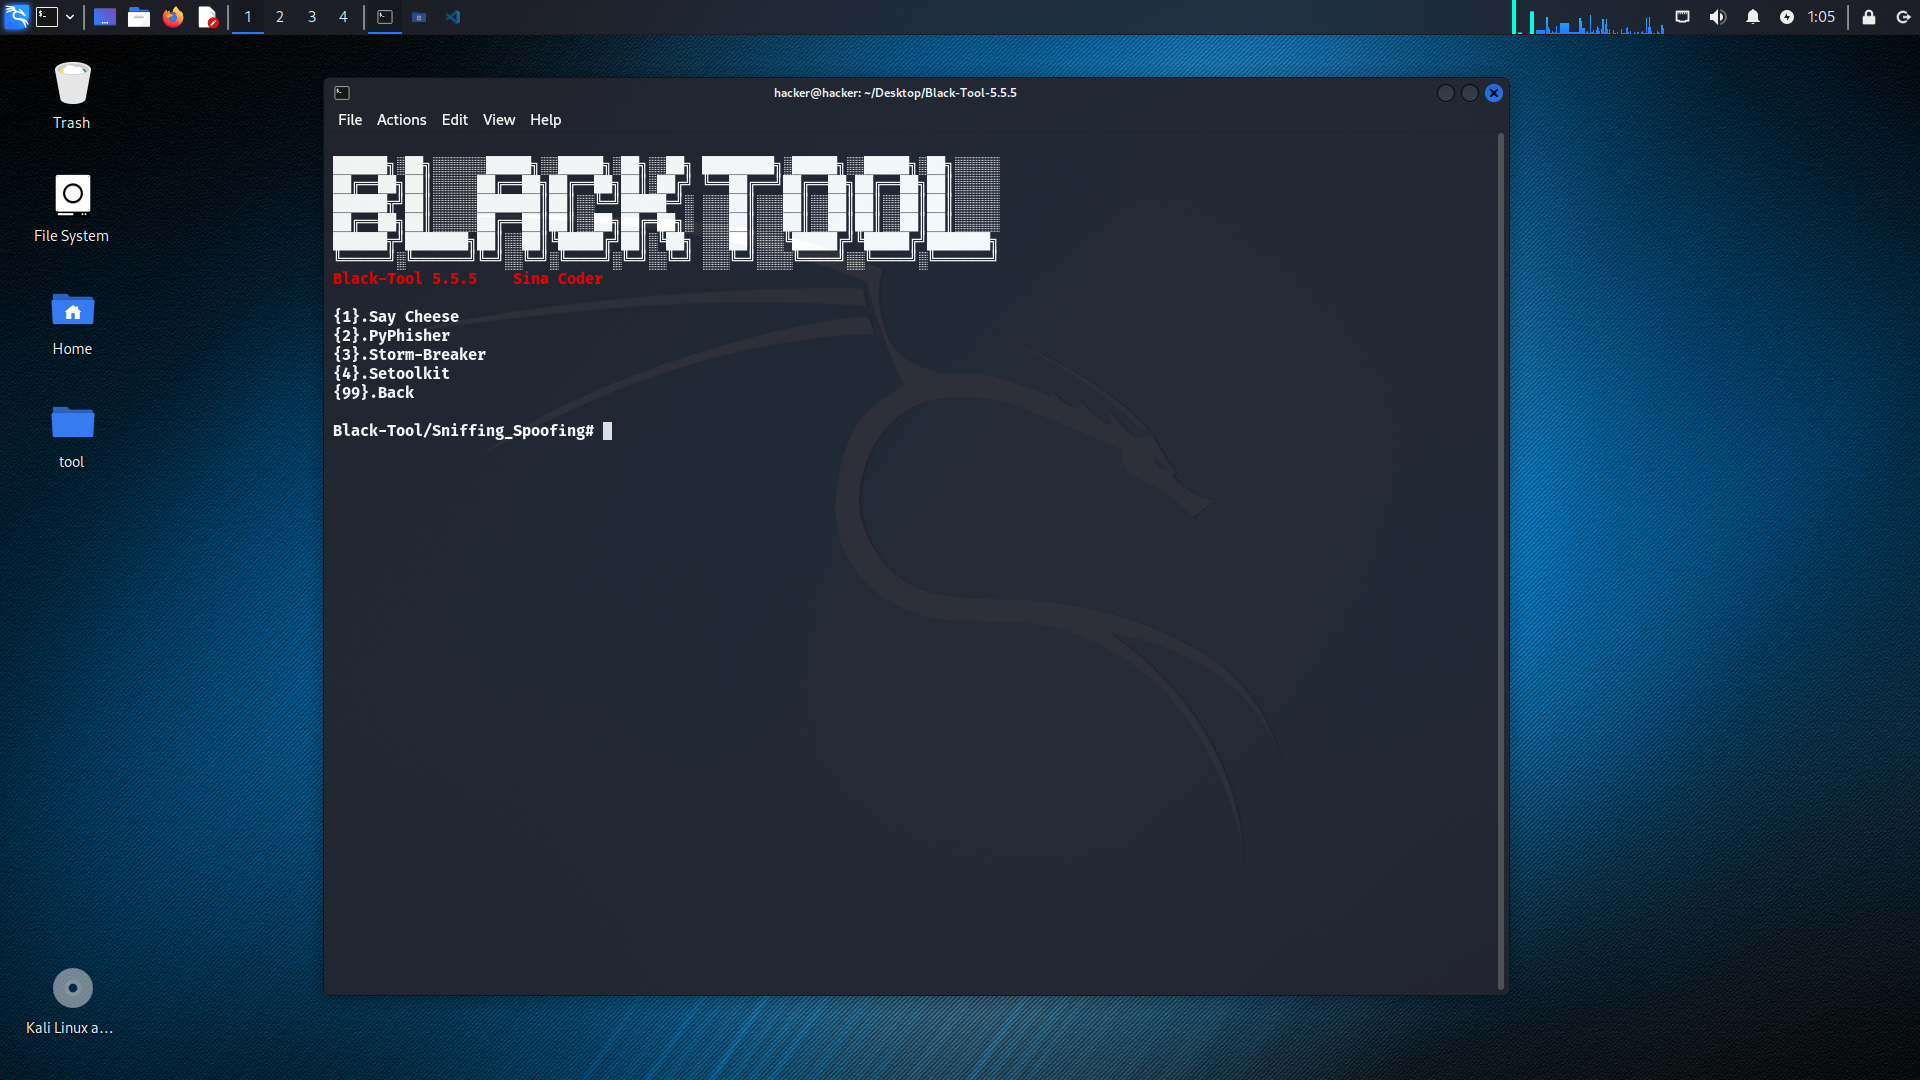Close the terminal window
Screen dimensions: 1920x1080
[1494, 93]
